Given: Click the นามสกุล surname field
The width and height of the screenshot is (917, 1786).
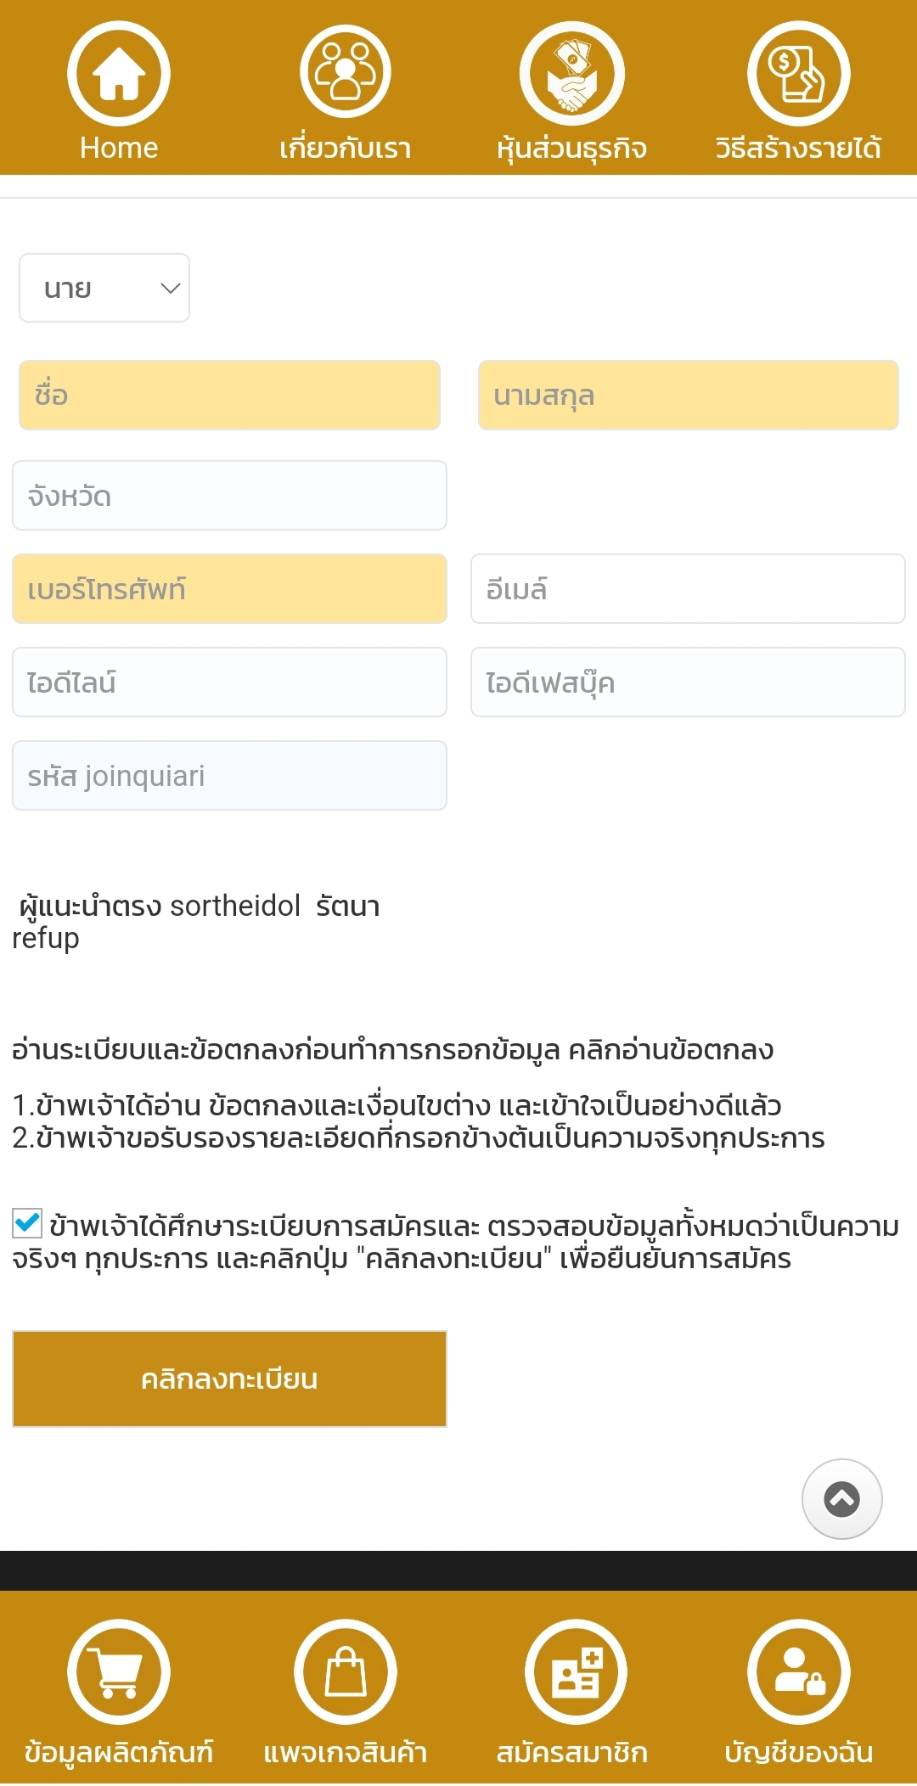Looking at the screenshot, I should coord(688,395).
